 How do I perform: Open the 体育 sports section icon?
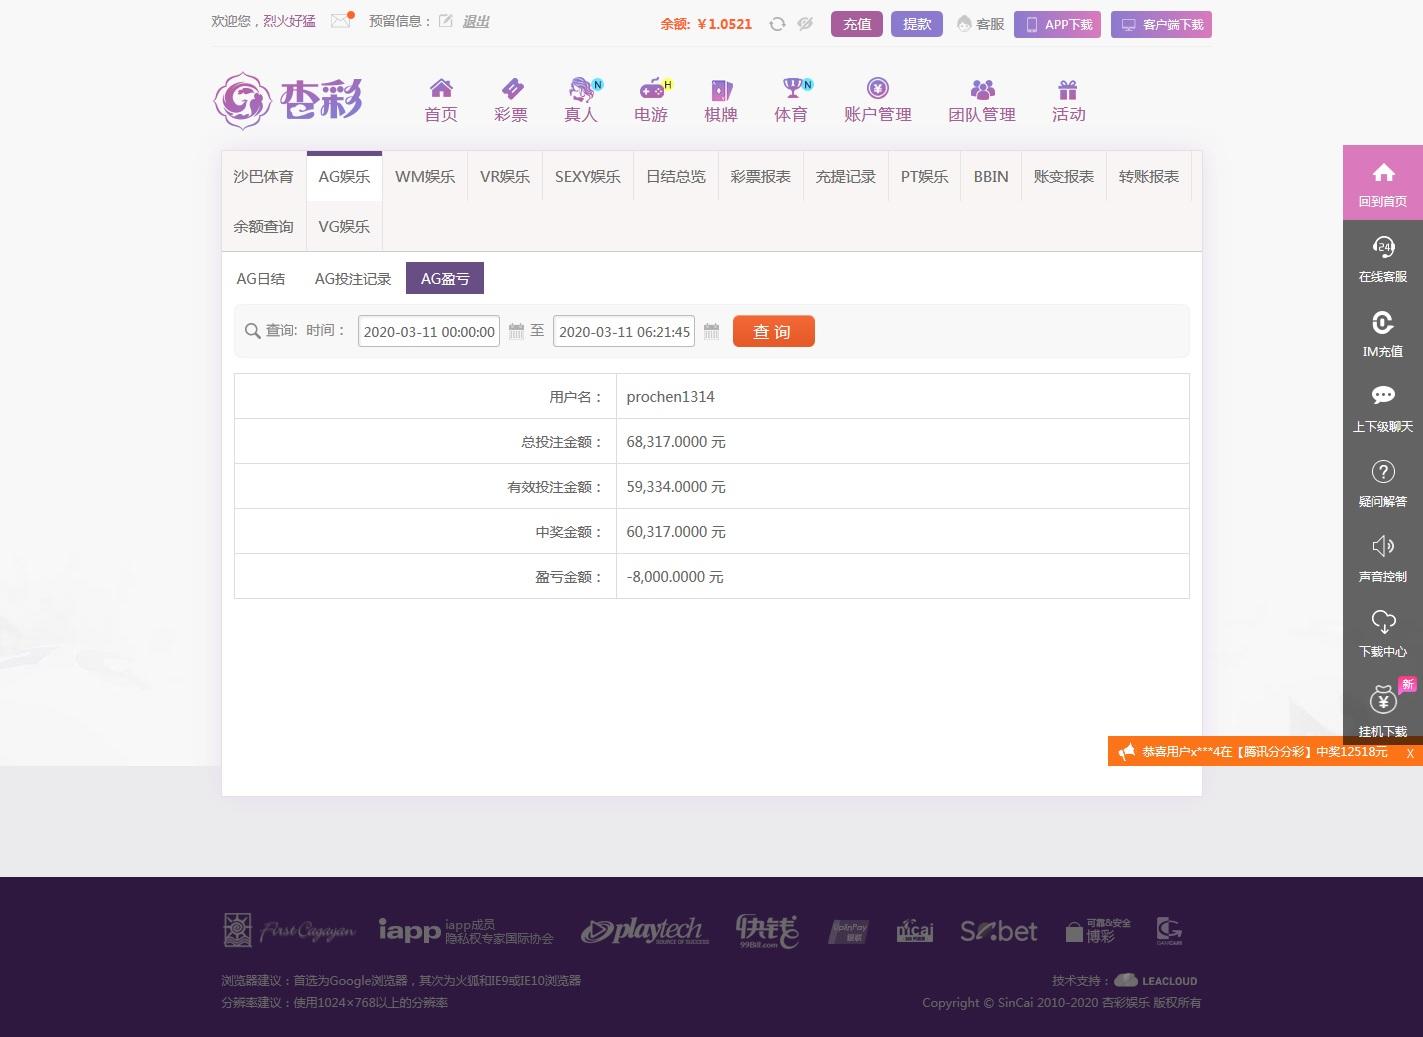(x=791, y=98)
